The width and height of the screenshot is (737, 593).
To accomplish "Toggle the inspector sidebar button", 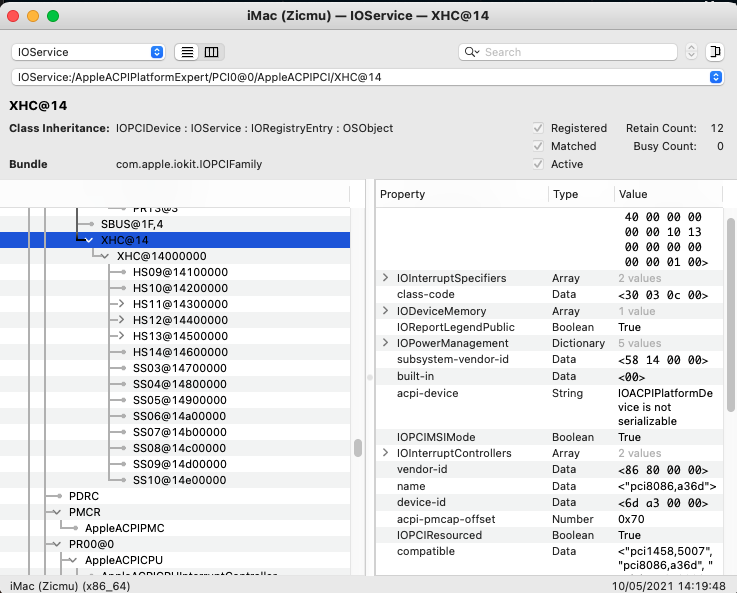I will pyautogui.click(x=715, y=52).
